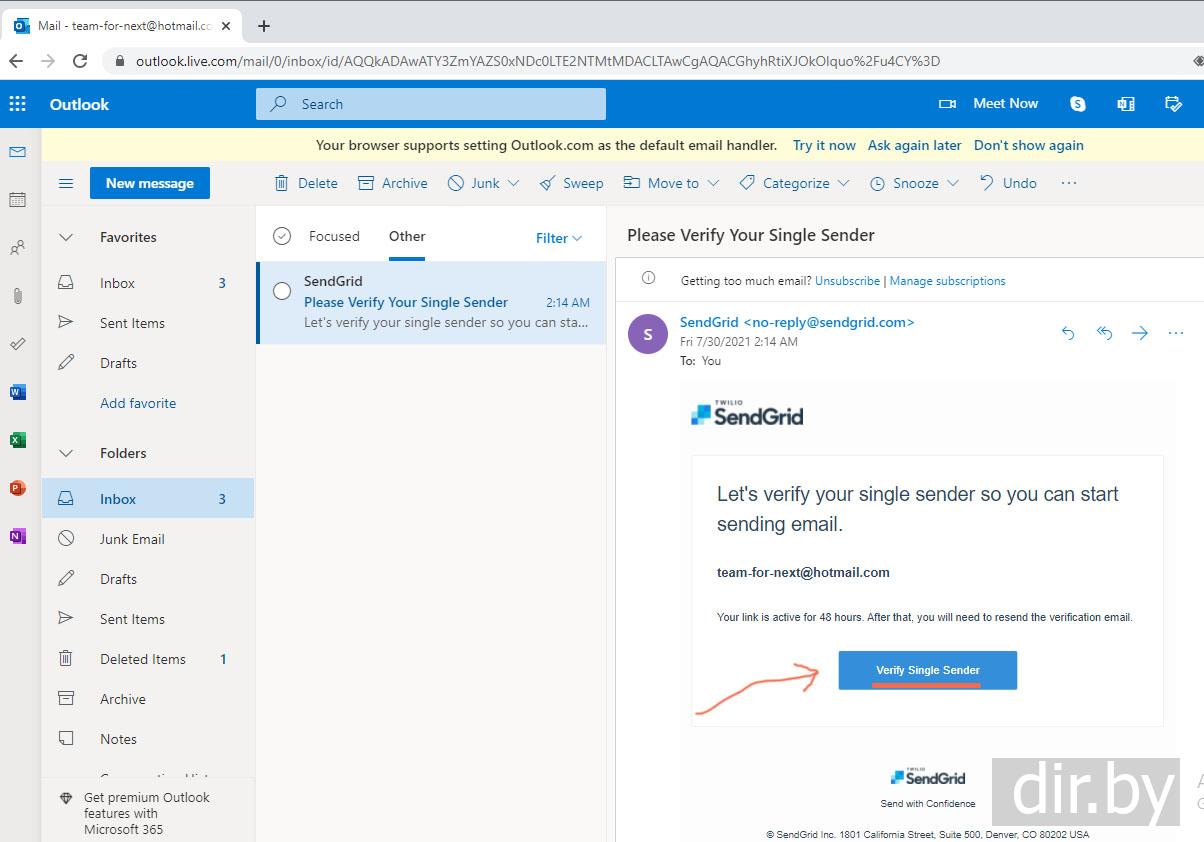The width and height of the screenshot is (1204, 842).
Task: Launch Word from the left app rail
Action: pos(17,392)
